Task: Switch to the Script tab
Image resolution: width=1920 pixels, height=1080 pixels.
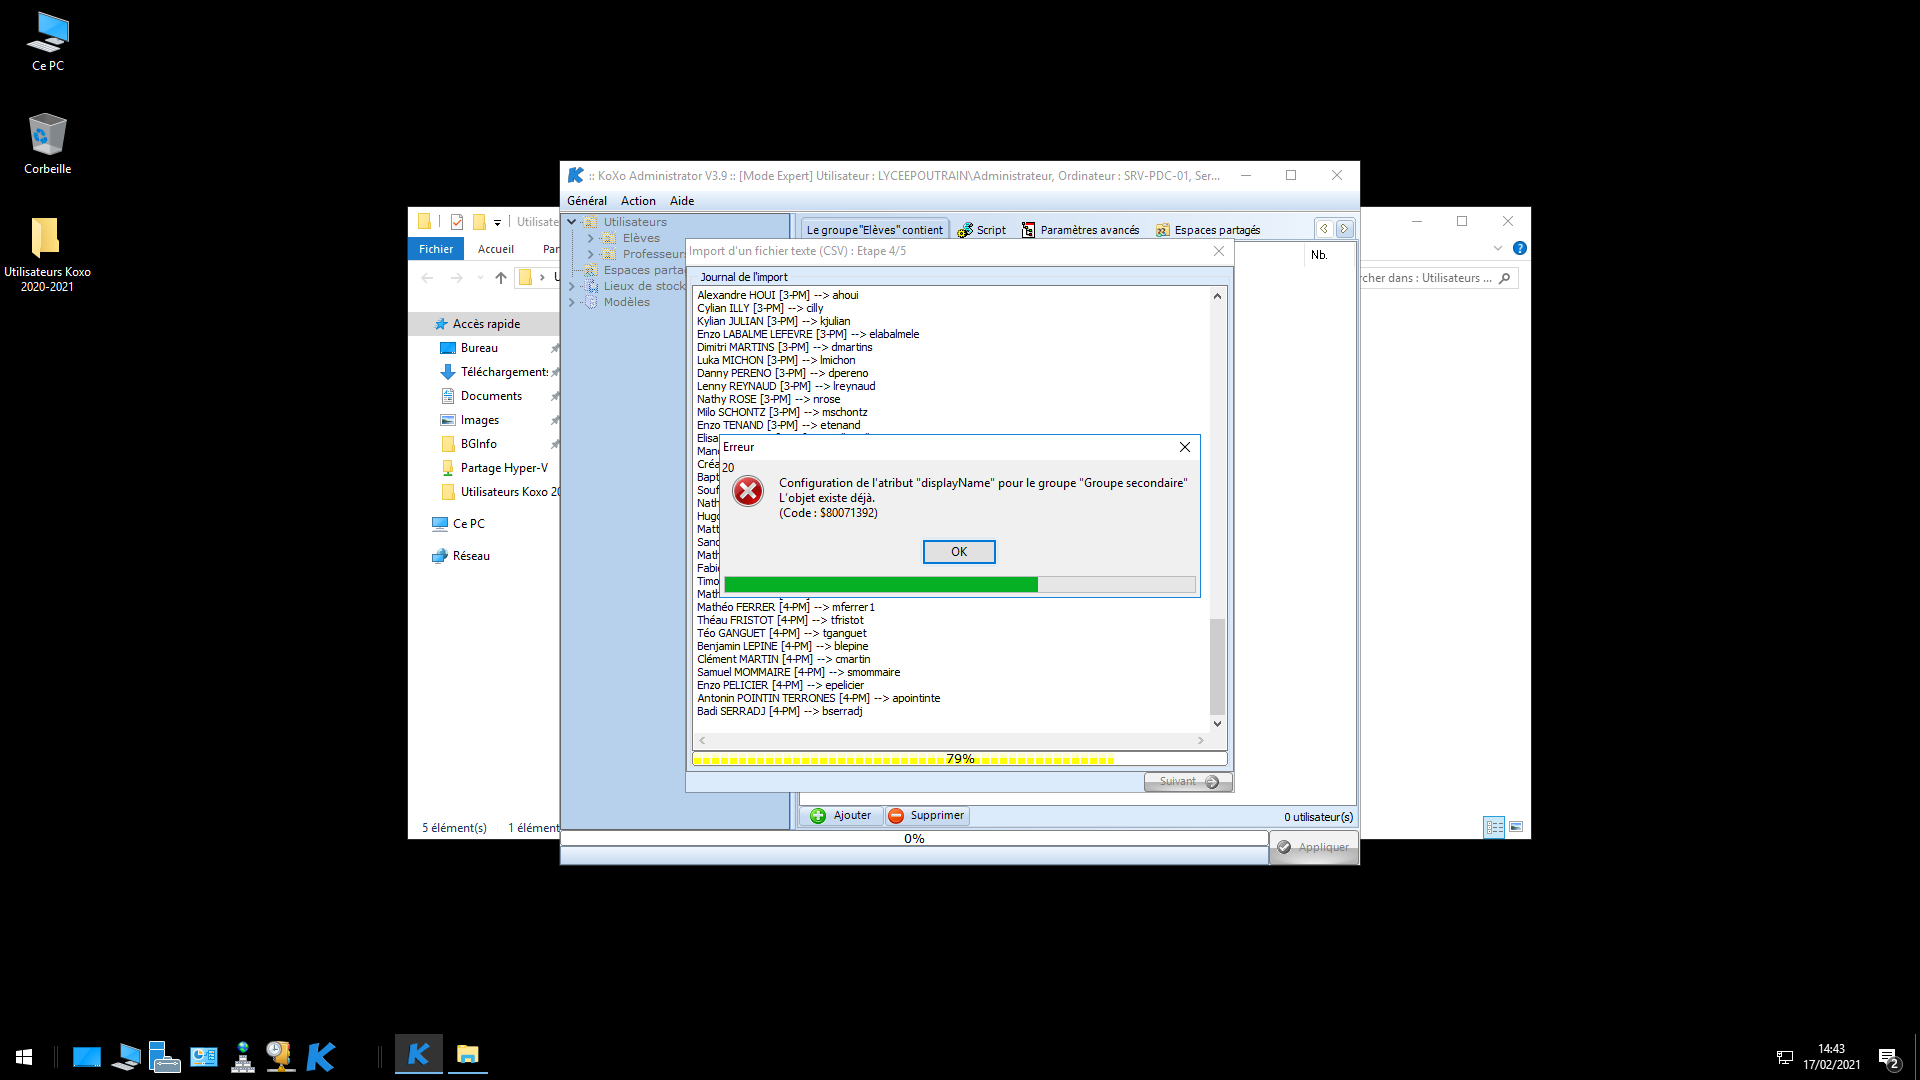Action: [x=981, y=230]
